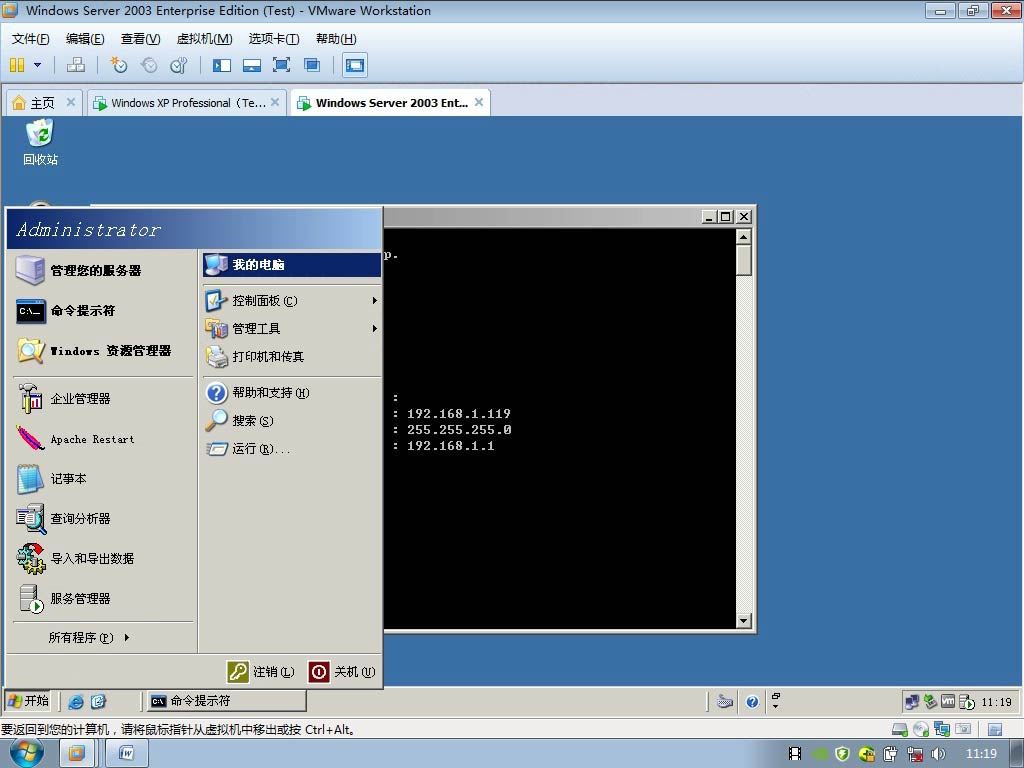Click the host volume speaker tray icon

938,754
